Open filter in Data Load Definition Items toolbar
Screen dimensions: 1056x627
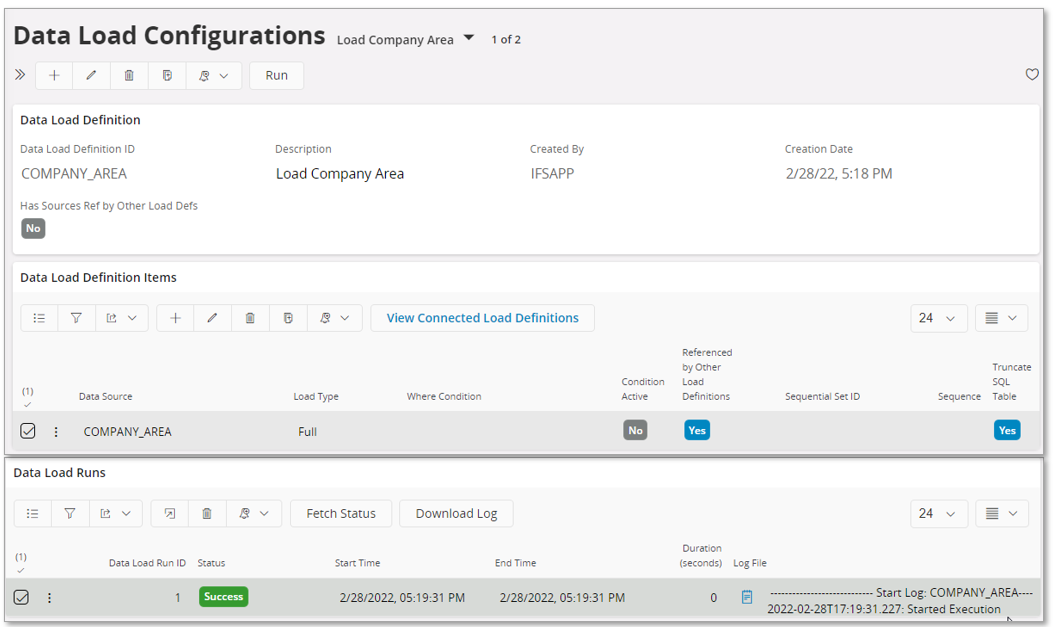pos(76,318)
